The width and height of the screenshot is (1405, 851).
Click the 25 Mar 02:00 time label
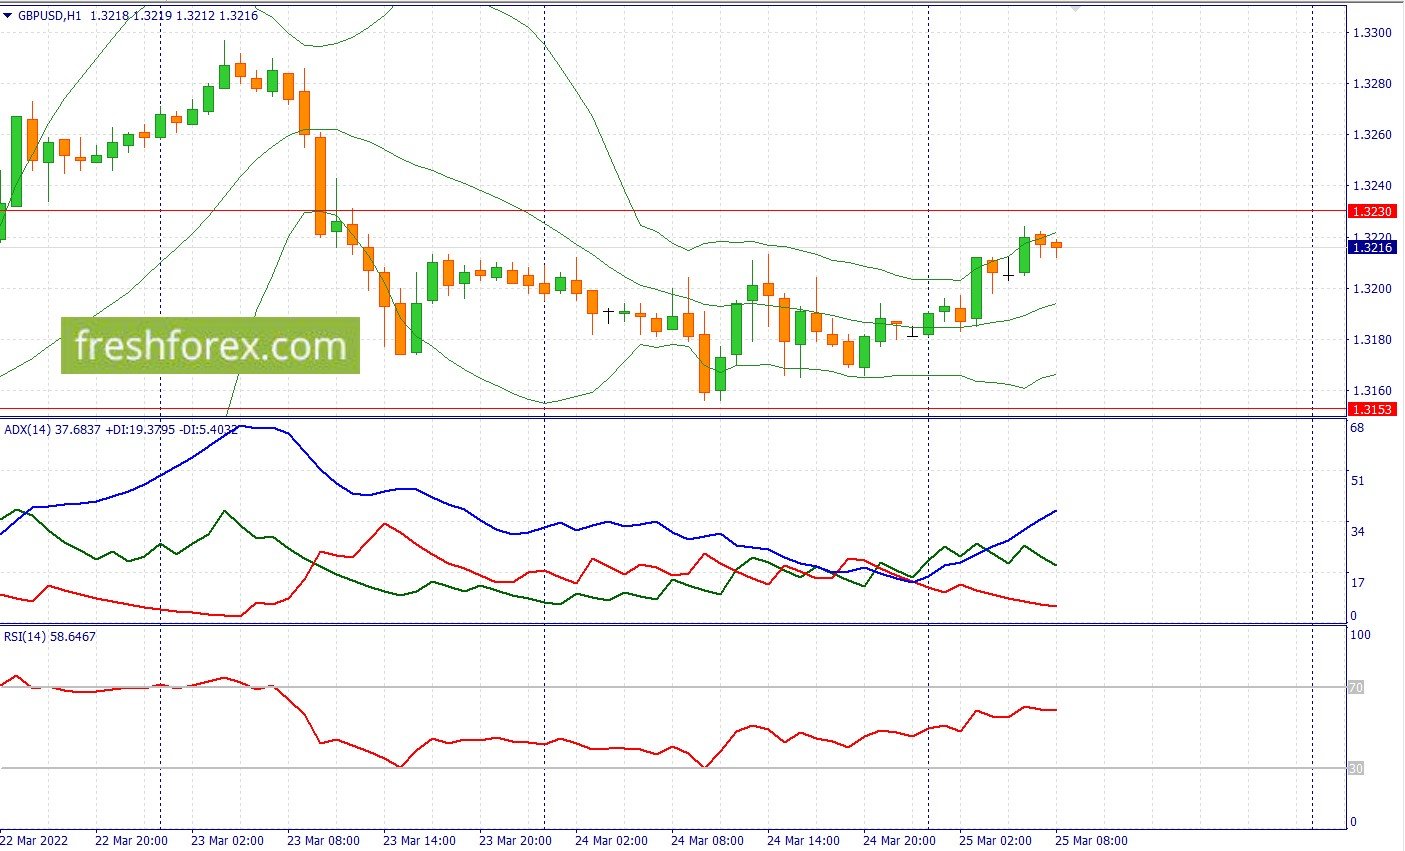coord(995,840)
